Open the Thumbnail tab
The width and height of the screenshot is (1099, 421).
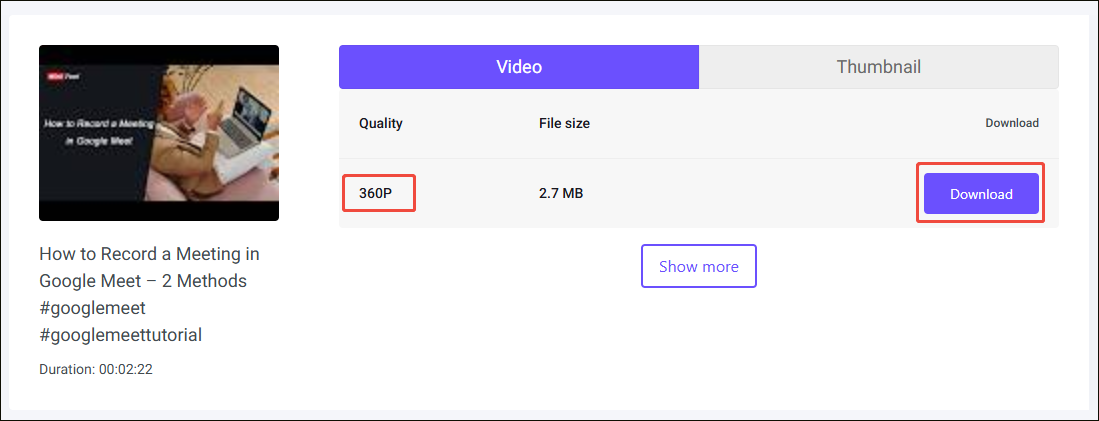pyautogui.click(x=878, y=67)
